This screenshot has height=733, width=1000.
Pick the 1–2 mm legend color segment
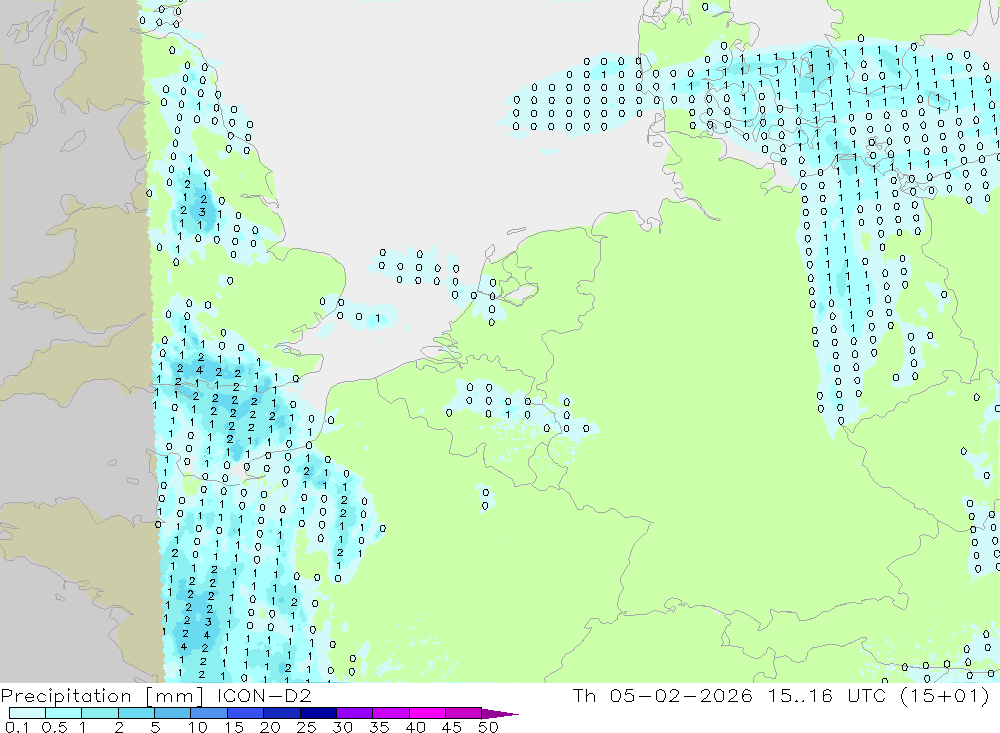pyautogui.click(x=100, y=713)
